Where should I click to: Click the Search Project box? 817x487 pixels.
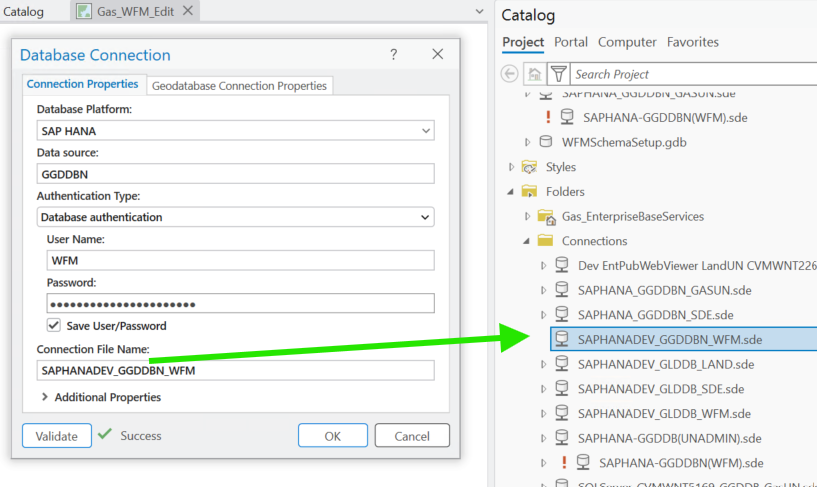point(694,74)
